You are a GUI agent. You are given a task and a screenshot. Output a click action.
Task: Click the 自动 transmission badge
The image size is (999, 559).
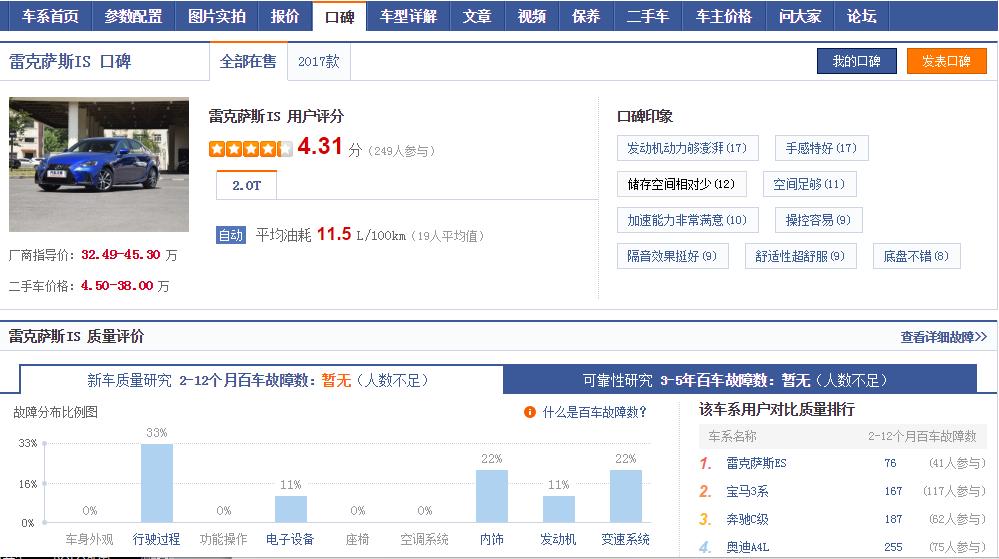[231, 235]
